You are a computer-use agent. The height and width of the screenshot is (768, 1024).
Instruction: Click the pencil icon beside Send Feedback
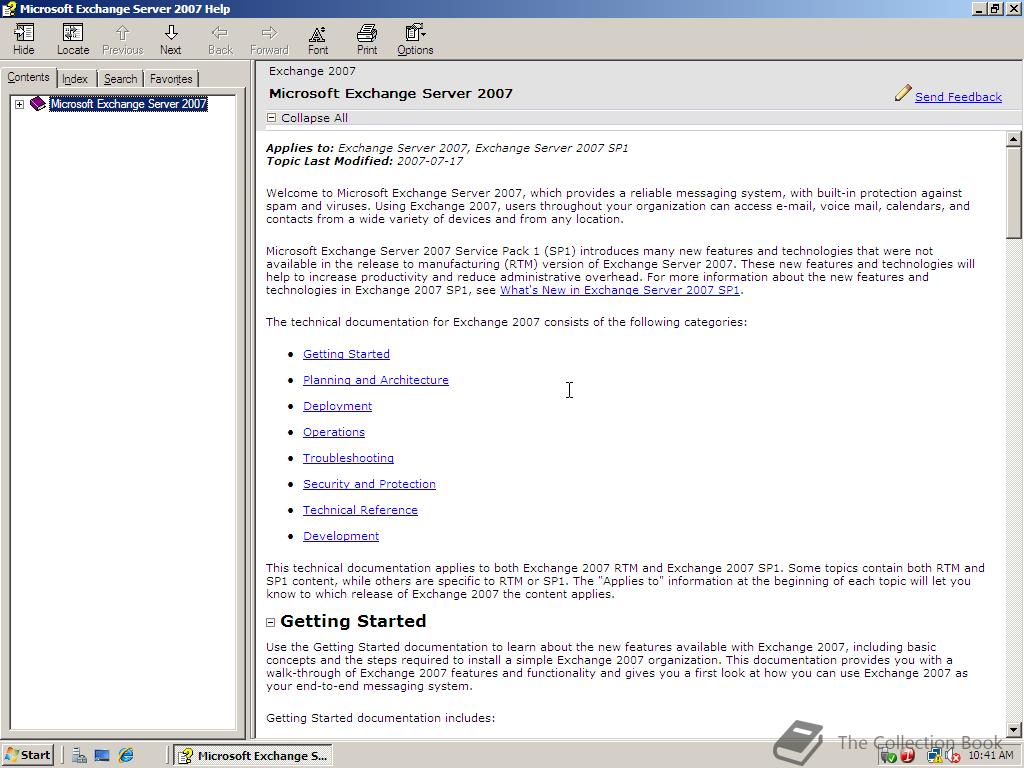(x=903, y=93)
